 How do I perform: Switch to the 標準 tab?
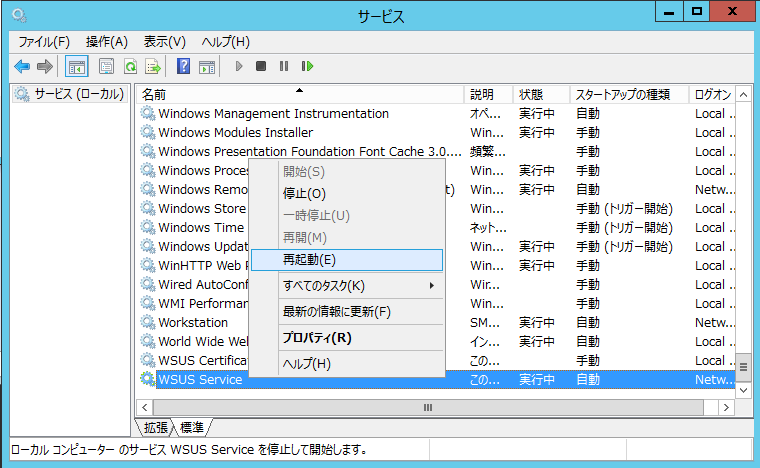[191, 428]
